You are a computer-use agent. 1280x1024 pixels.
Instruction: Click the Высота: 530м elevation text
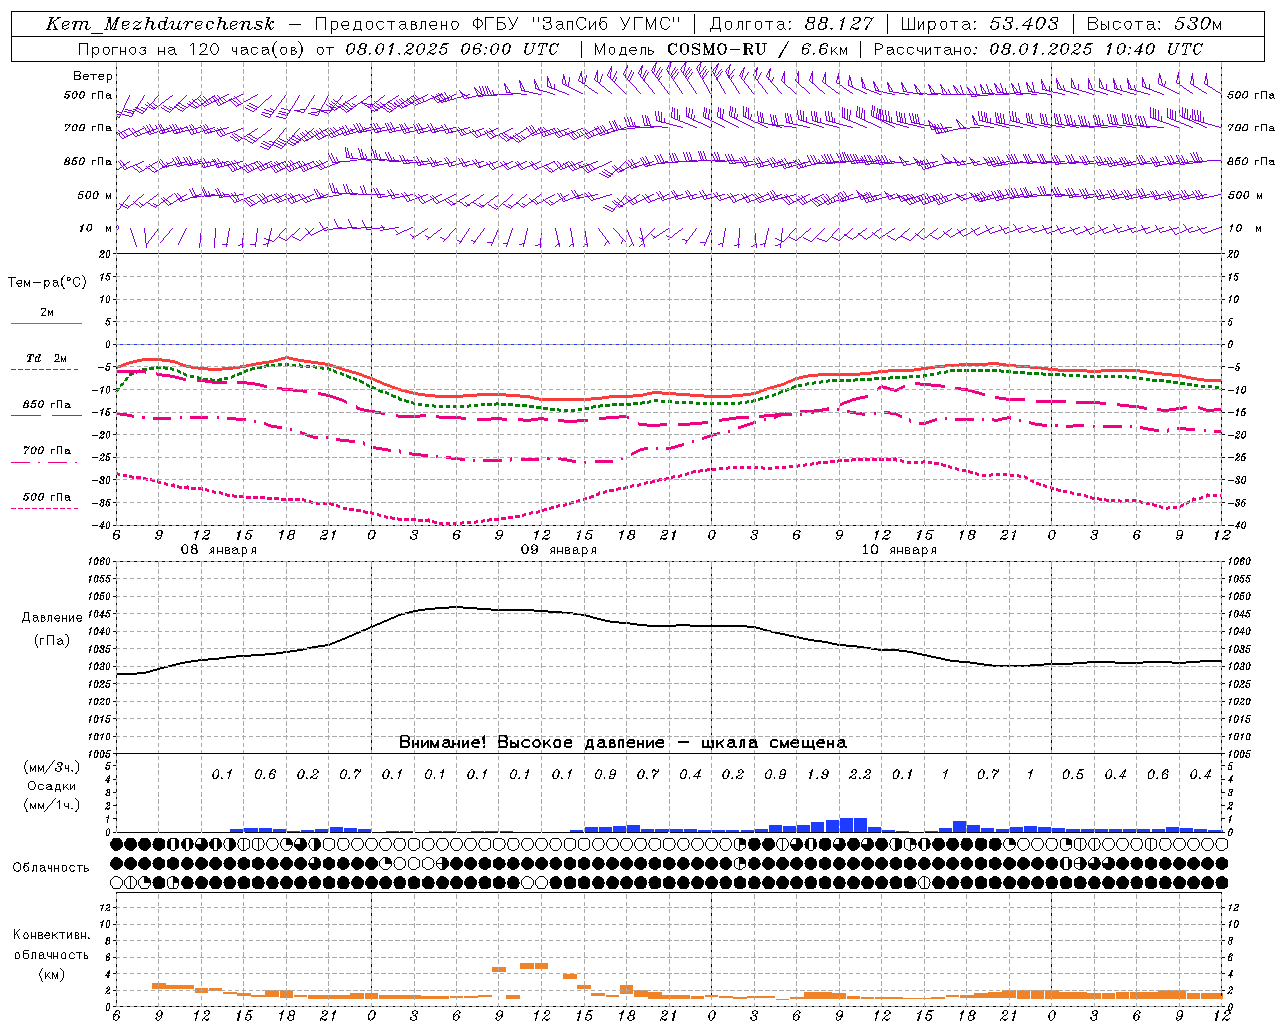tap(1154, 24)
